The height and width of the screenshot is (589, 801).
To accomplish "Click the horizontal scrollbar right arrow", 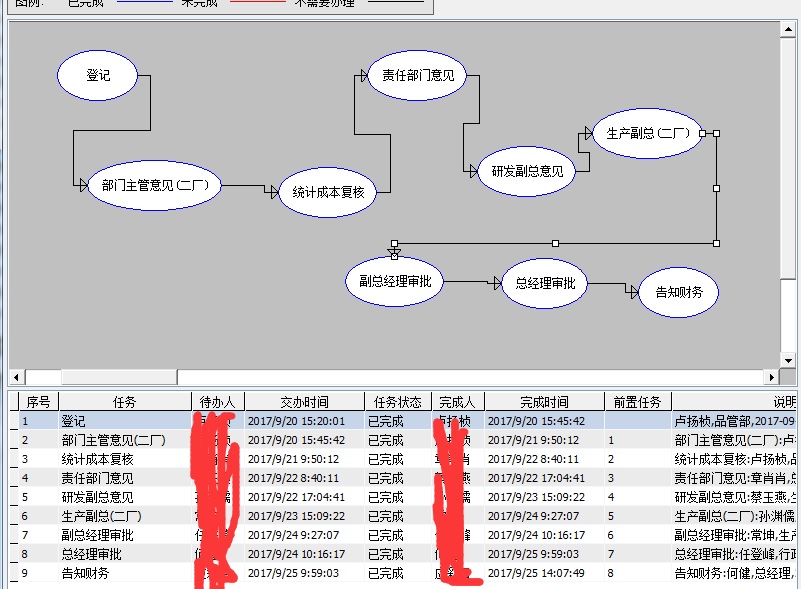I will pyautogui.click(x=771, y=377).
